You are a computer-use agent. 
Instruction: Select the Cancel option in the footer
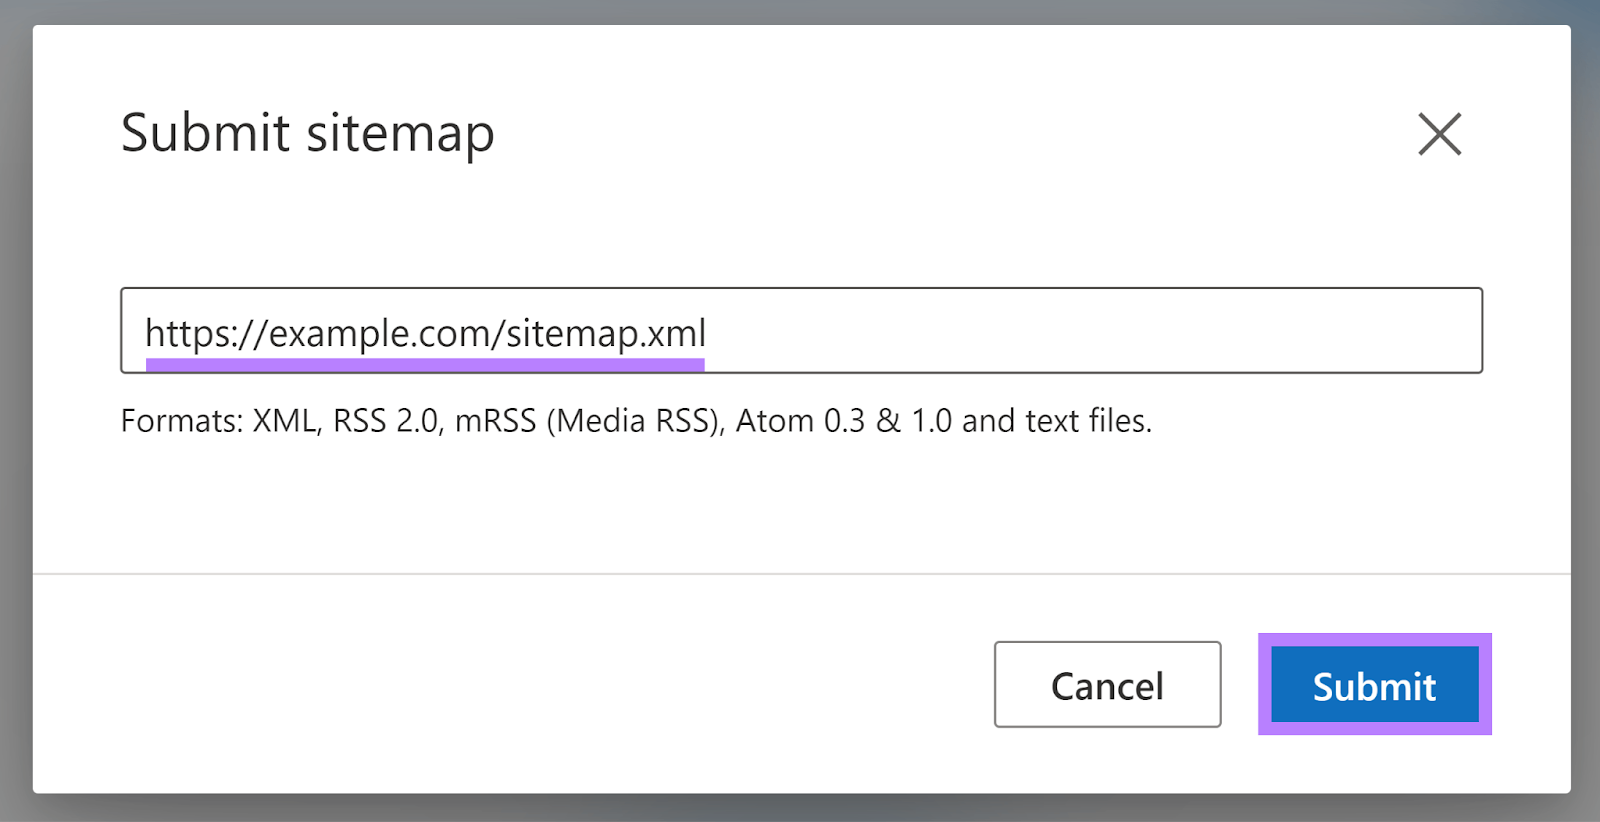point(1106,686)
